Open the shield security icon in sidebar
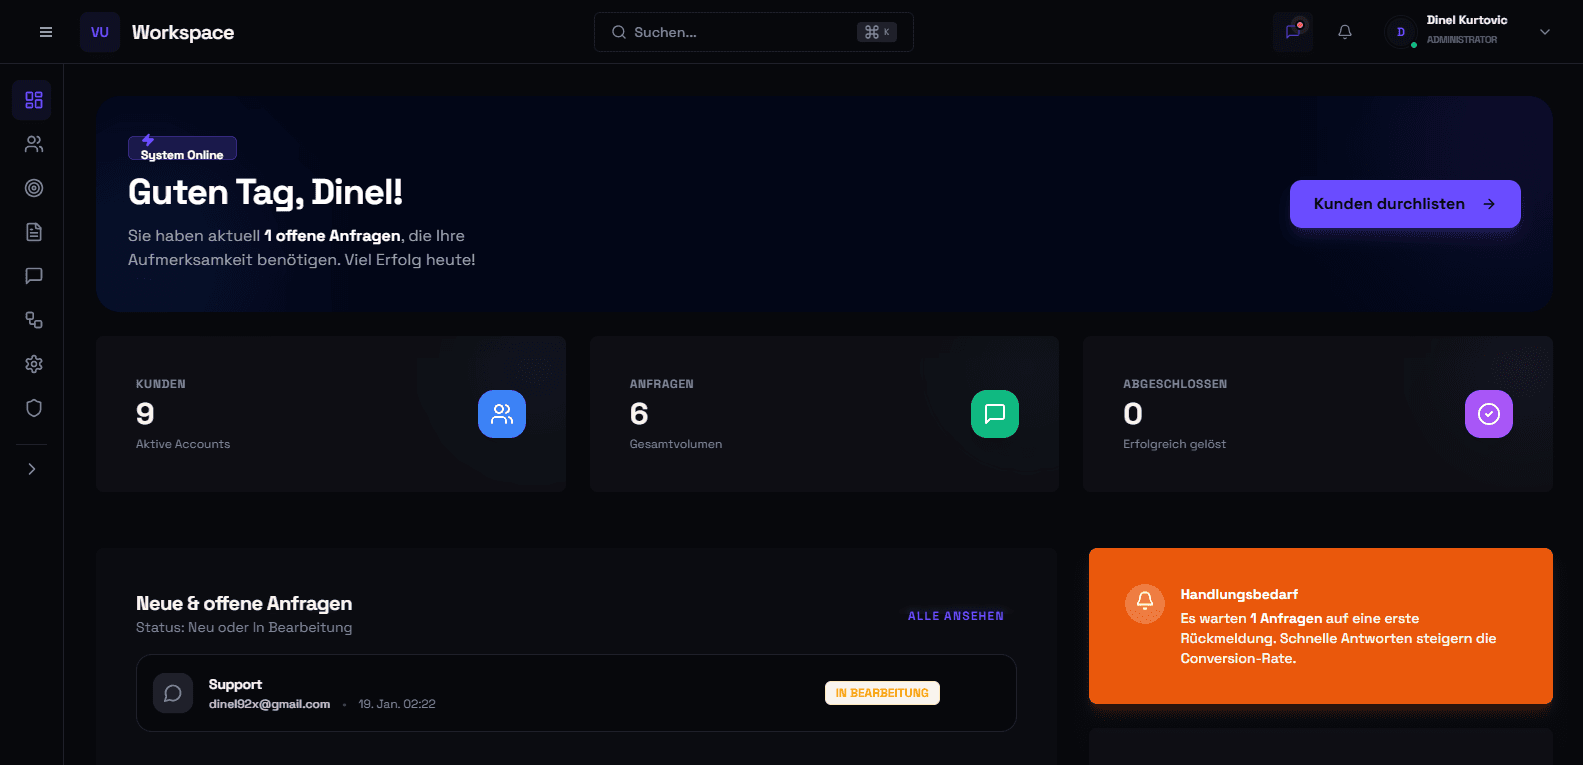Viewport: 1583px width, 765px height. click(34, 408)
